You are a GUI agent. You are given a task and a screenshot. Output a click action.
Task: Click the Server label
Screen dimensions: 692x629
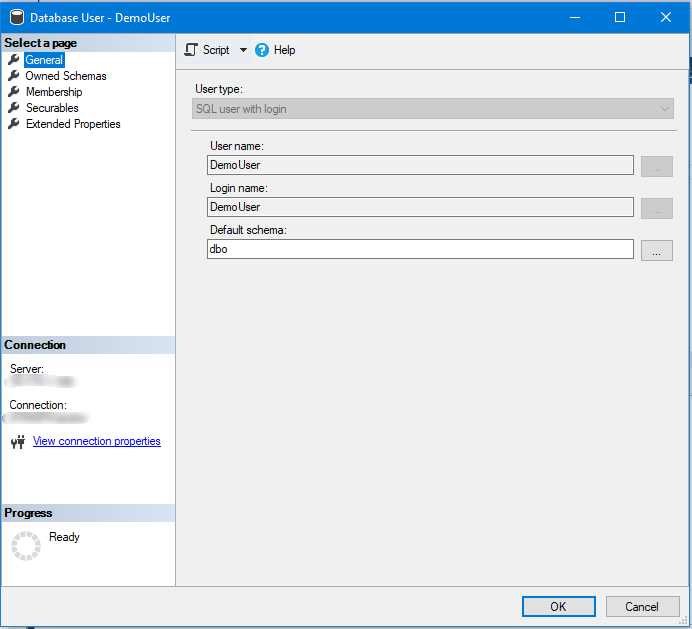(26, 369)
